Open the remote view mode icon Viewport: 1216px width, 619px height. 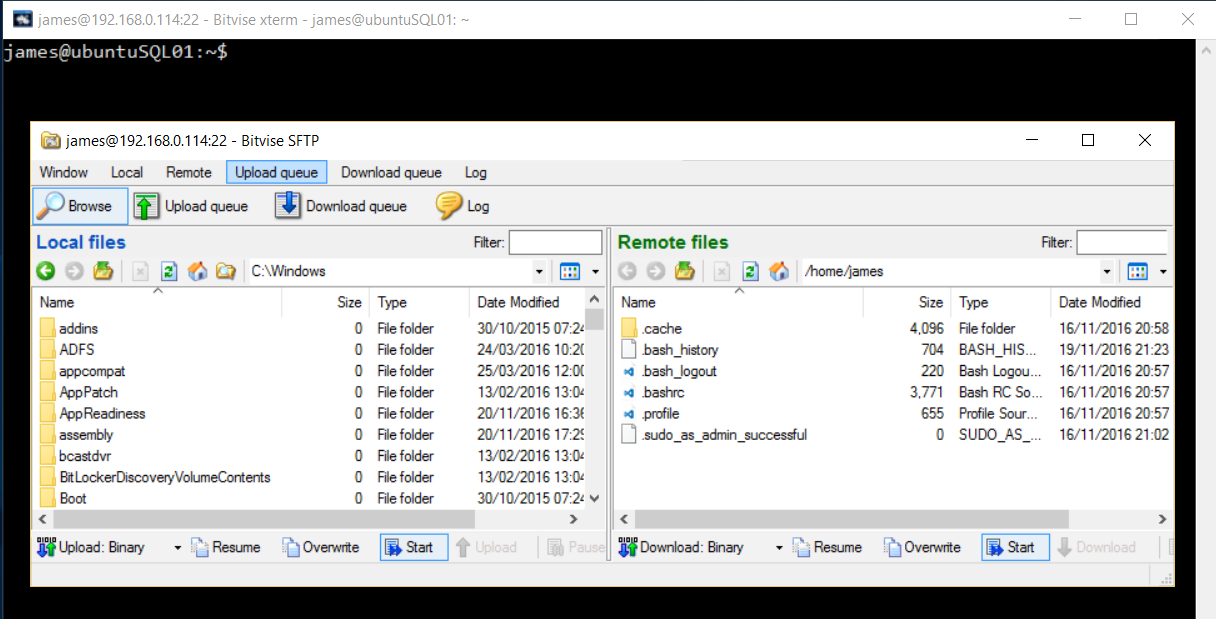click(1137, 271)
